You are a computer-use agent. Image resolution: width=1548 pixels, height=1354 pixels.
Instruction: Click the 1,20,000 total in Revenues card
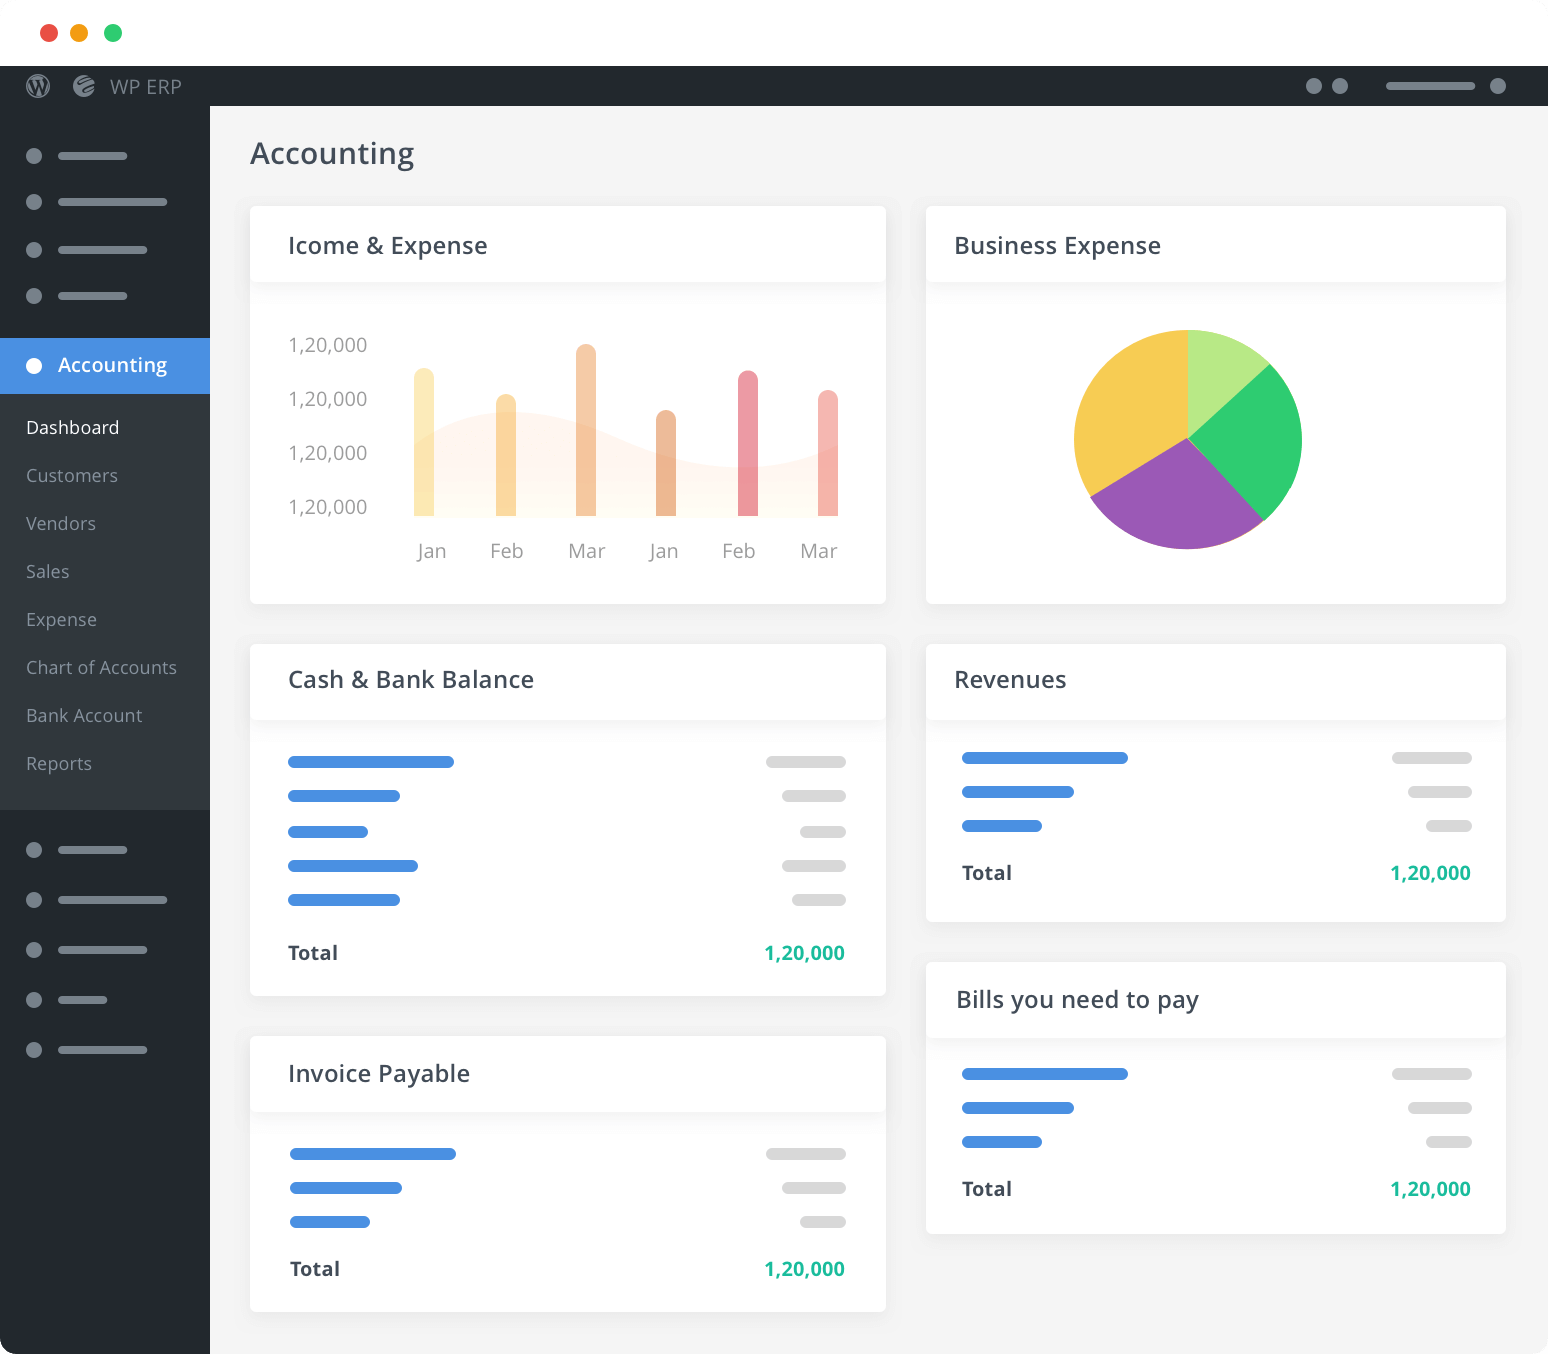pyautogui.click(x=1430, y=872)
